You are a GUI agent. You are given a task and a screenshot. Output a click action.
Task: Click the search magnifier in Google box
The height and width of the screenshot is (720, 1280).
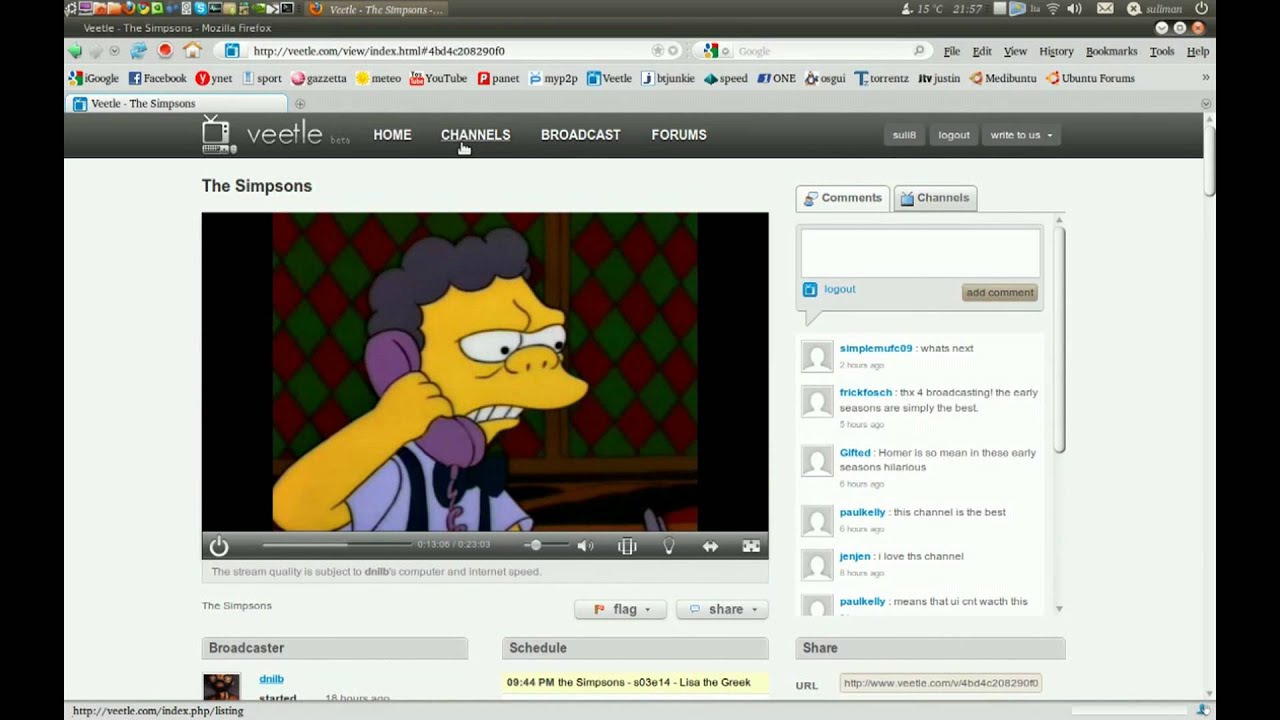point(919,51)
